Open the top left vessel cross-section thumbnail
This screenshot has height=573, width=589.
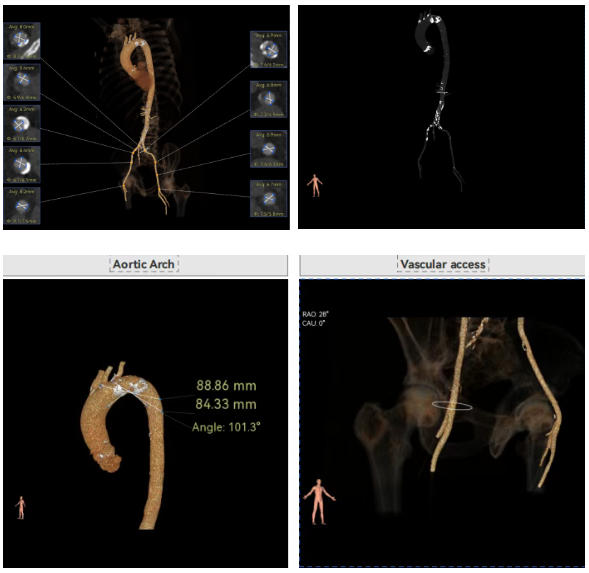click(x=22, y=41)
